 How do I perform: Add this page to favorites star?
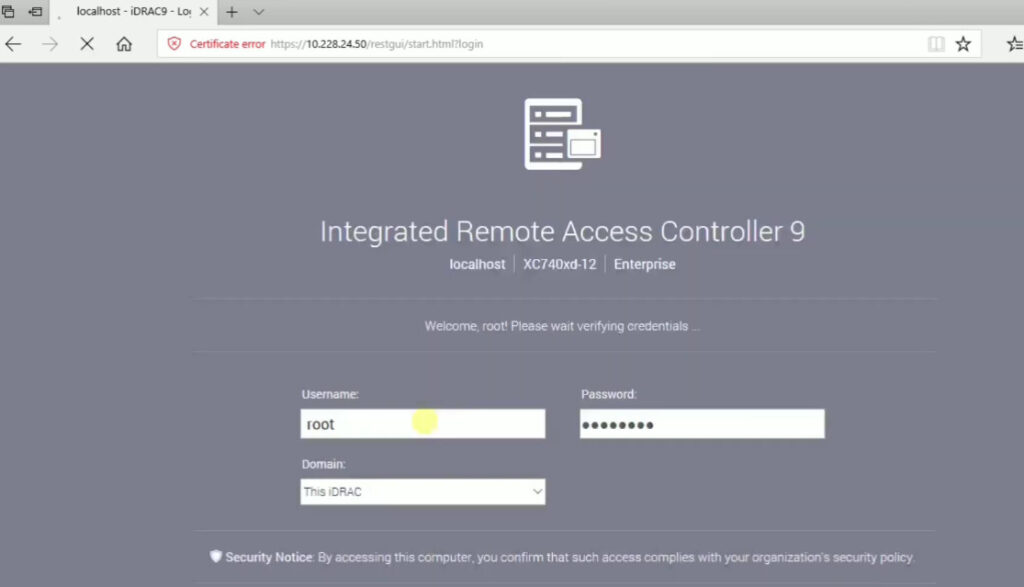pyautogui.click(x=963, y=44)
